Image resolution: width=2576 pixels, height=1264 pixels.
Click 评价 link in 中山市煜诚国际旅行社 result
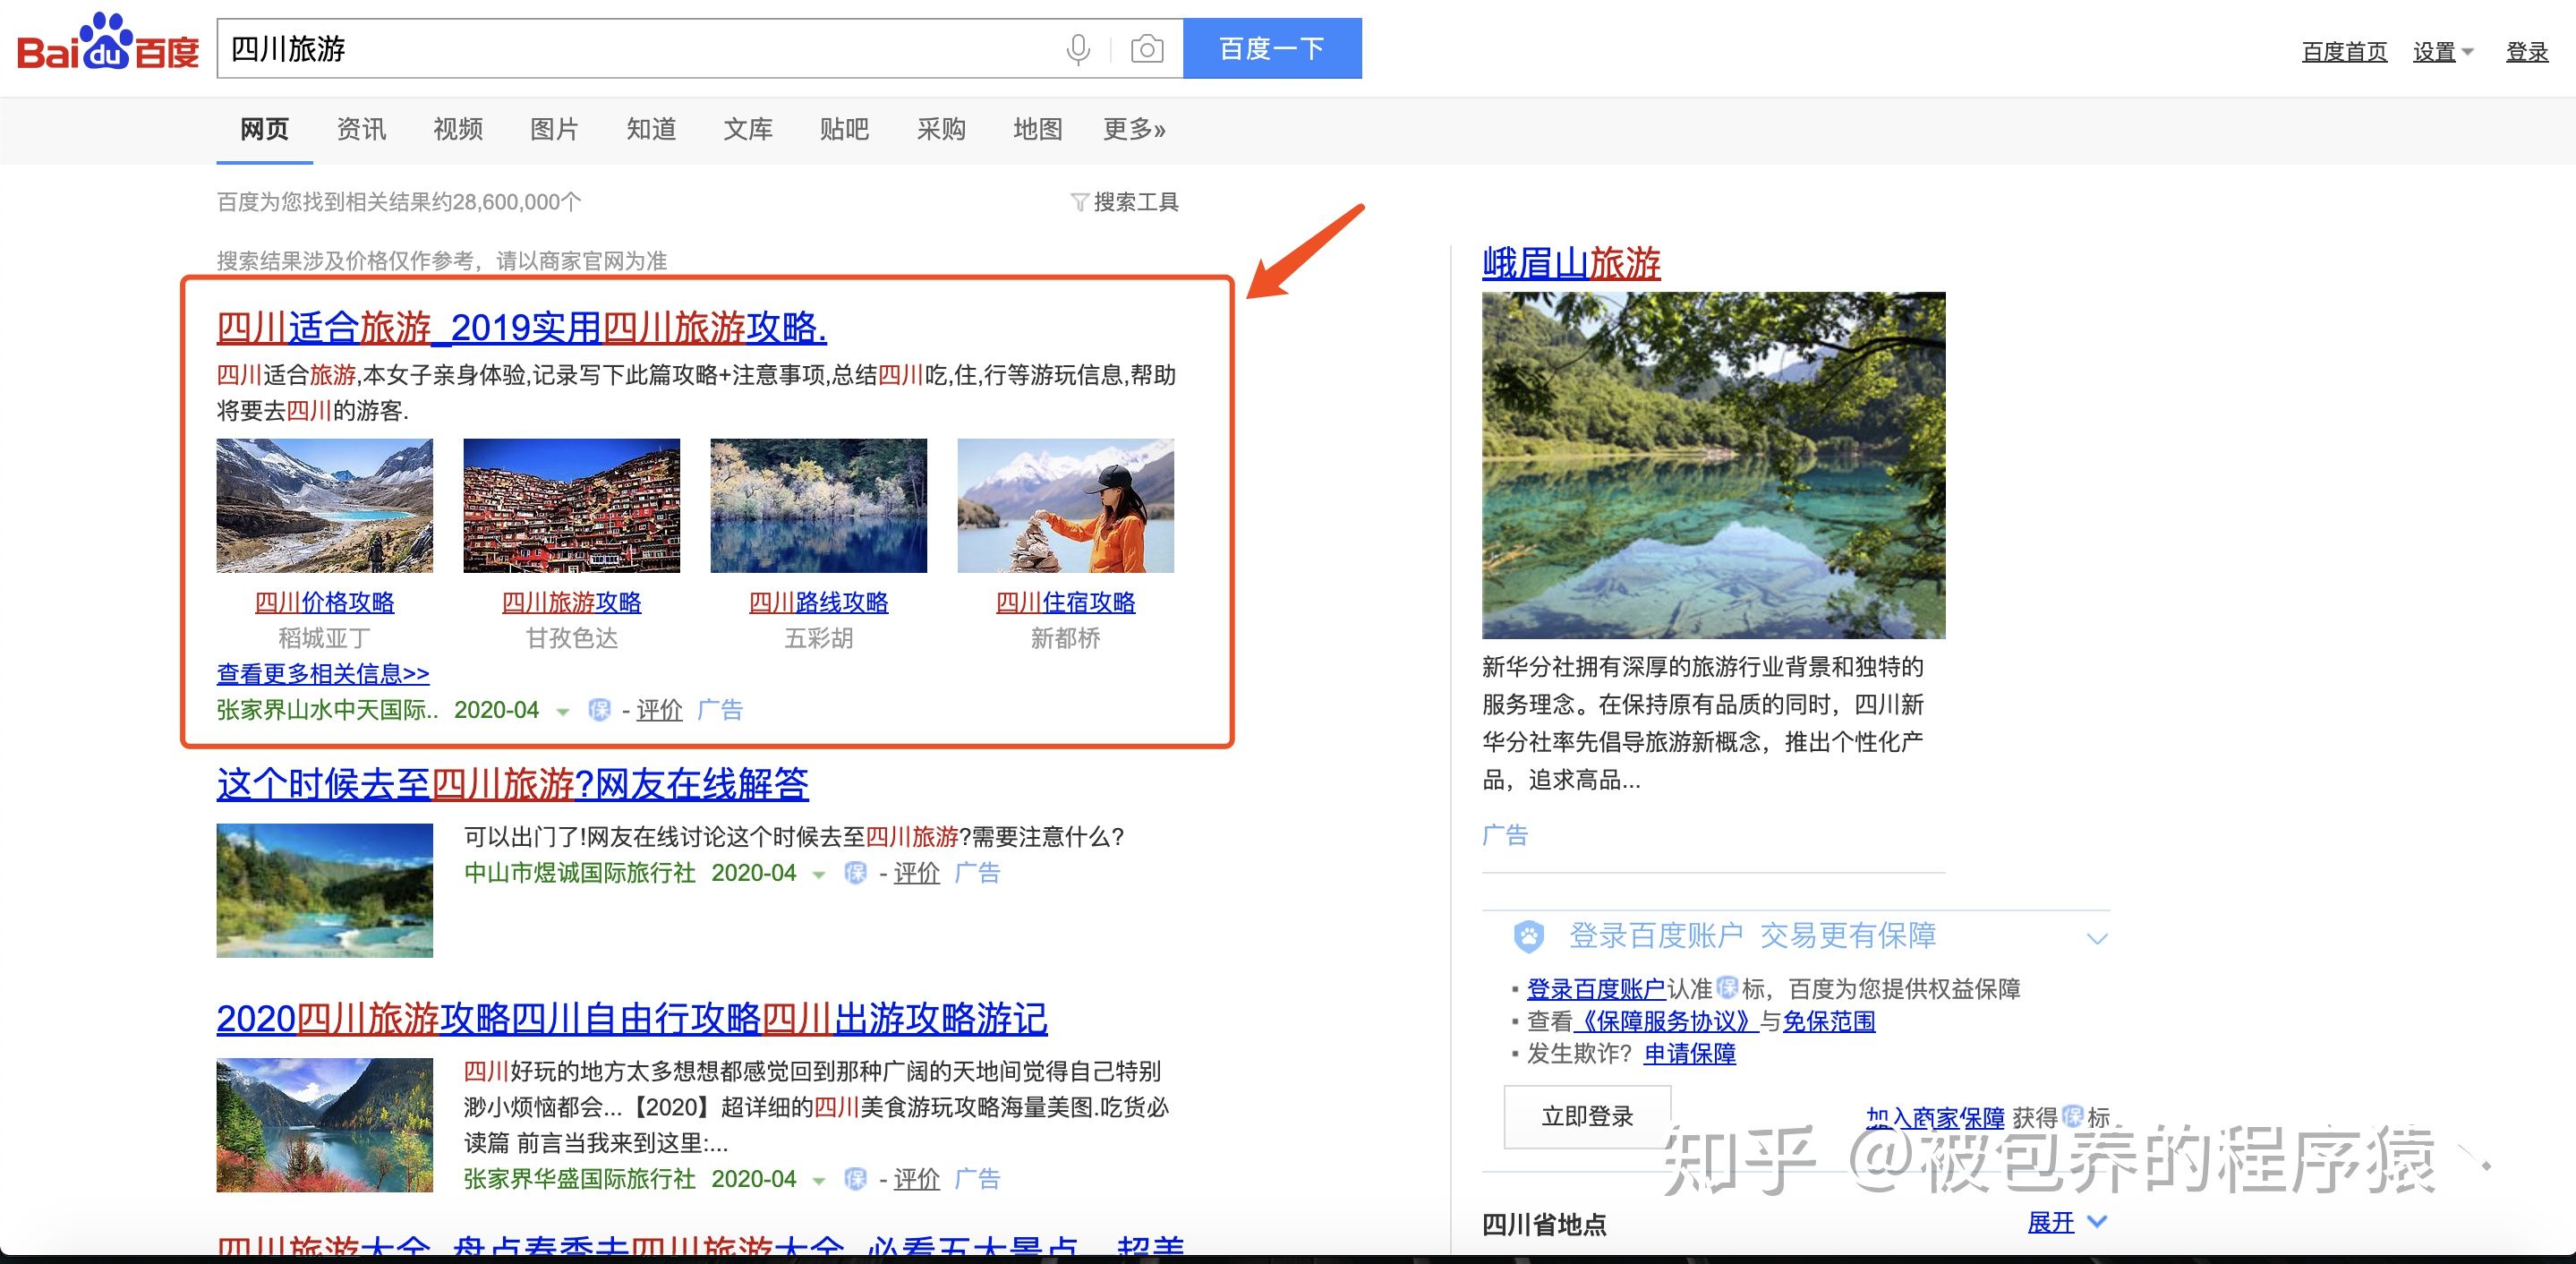(916, 873)
